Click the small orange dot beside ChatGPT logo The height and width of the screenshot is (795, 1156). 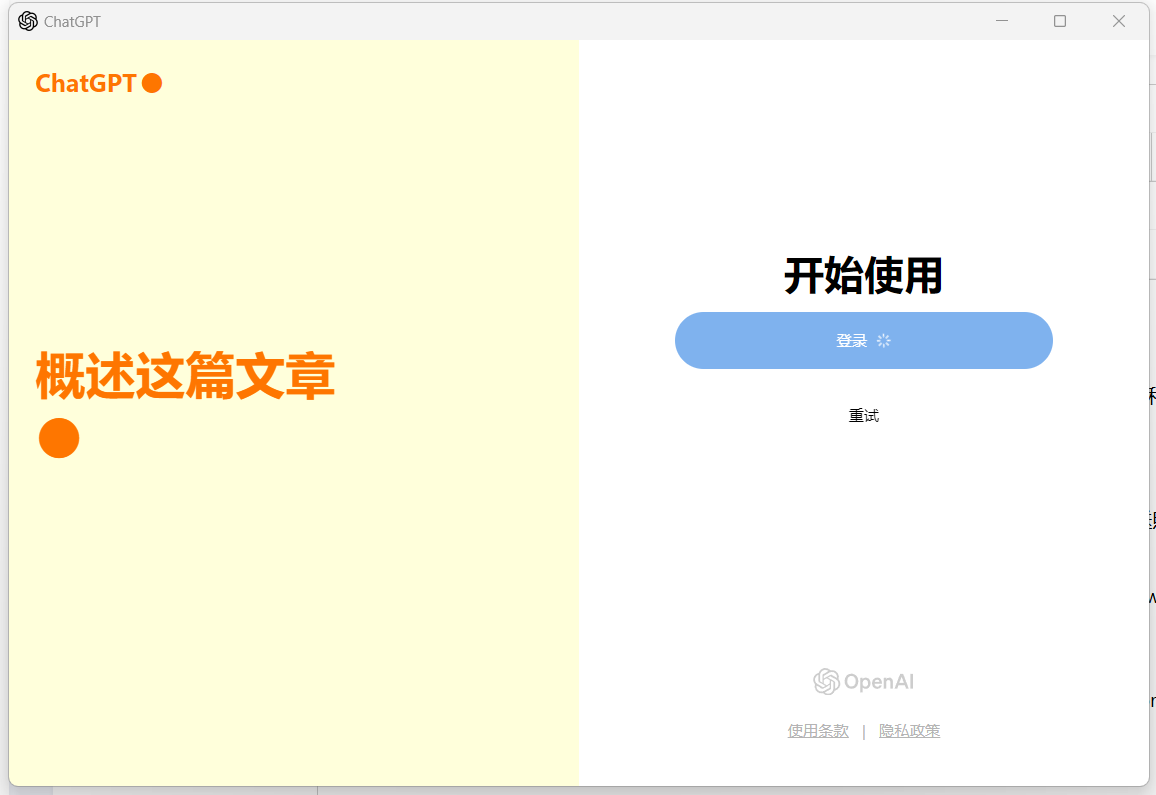152,83
